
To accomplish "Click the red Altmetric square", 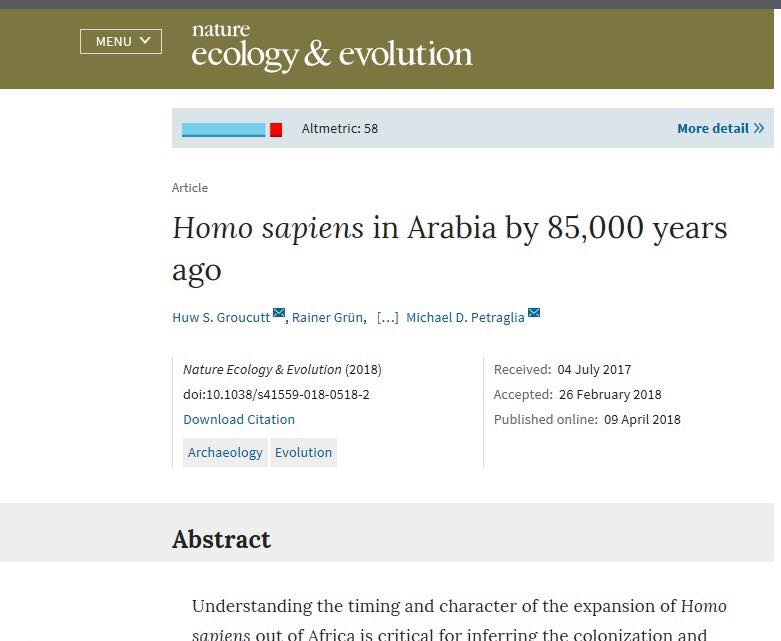I will (276, 129).
